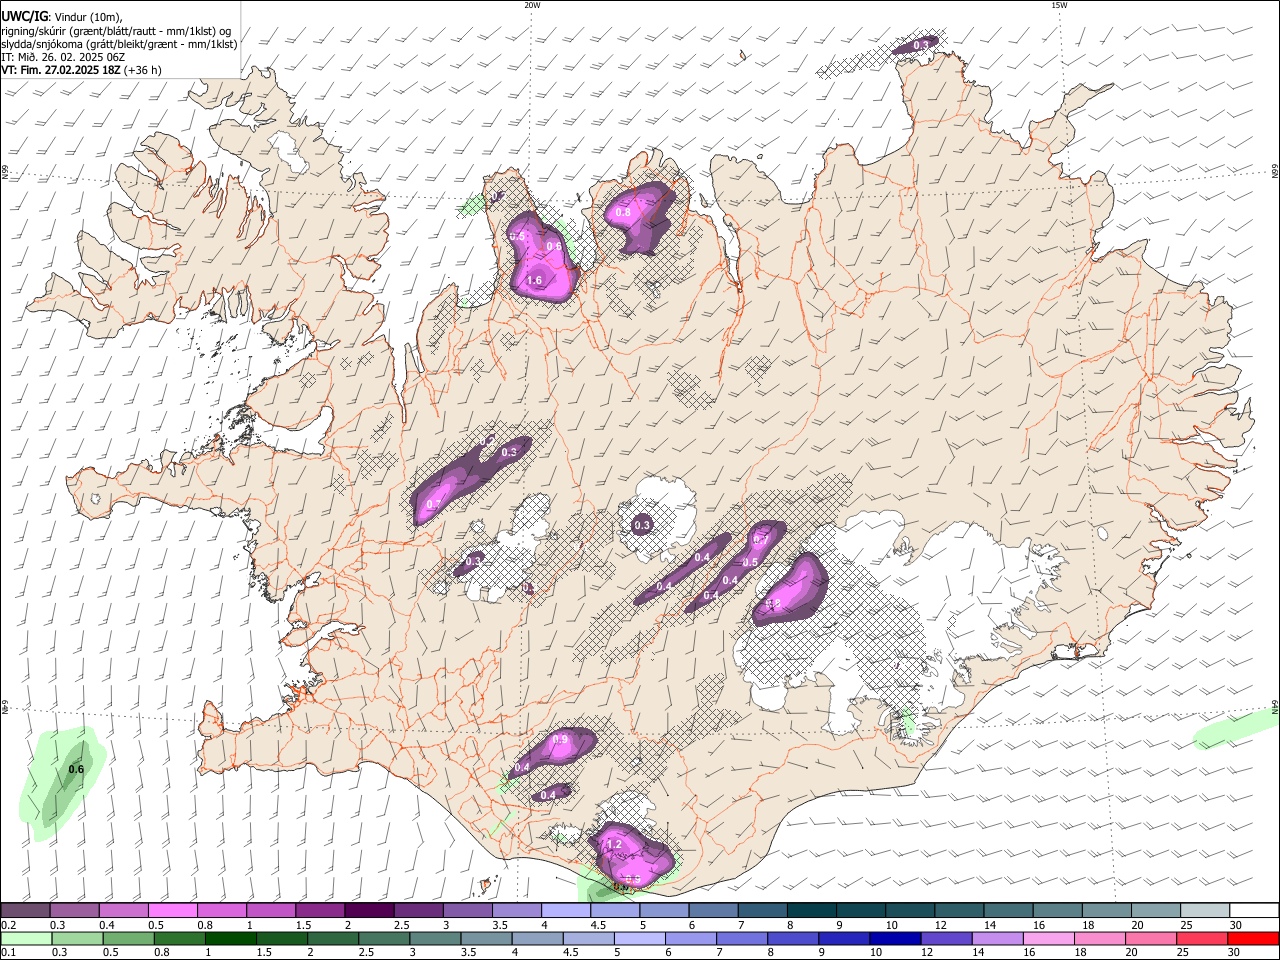
Task: Select the top-row legend swatch between 1 and 1.5
Action: click(x=270, y=911)
